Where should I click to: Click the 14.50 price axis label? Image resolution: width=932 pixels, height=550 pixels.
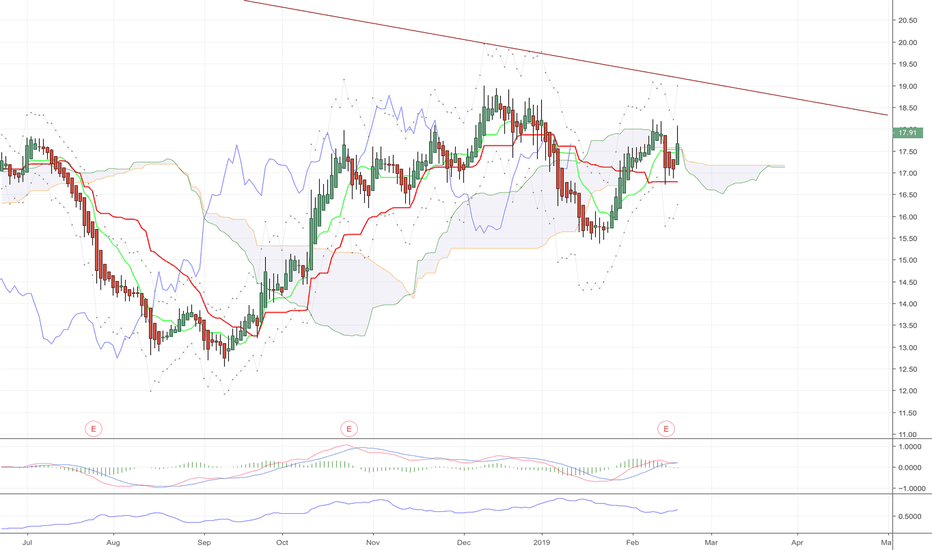[907, 282]
